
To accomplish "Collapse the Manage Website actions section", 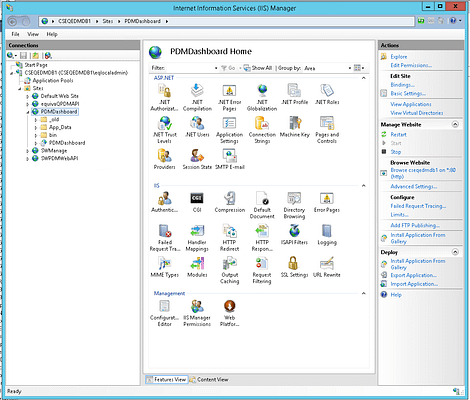I will coord(455,124).
